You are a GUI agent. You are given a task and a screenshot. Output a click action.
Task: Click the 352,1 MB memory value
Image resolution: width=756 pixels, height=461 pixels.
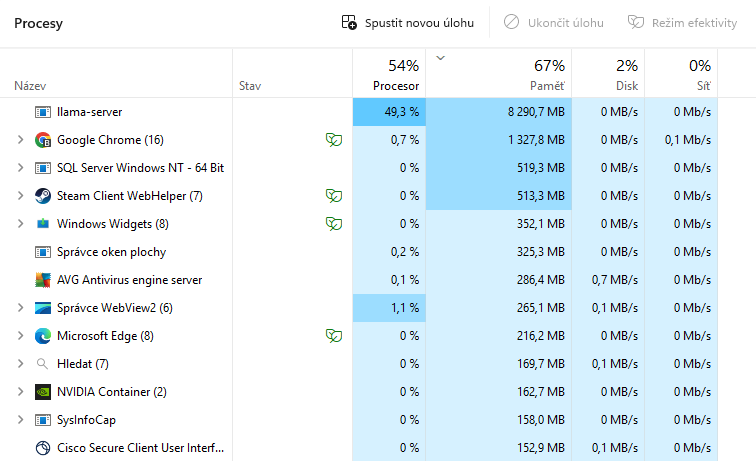click(541, 224)
